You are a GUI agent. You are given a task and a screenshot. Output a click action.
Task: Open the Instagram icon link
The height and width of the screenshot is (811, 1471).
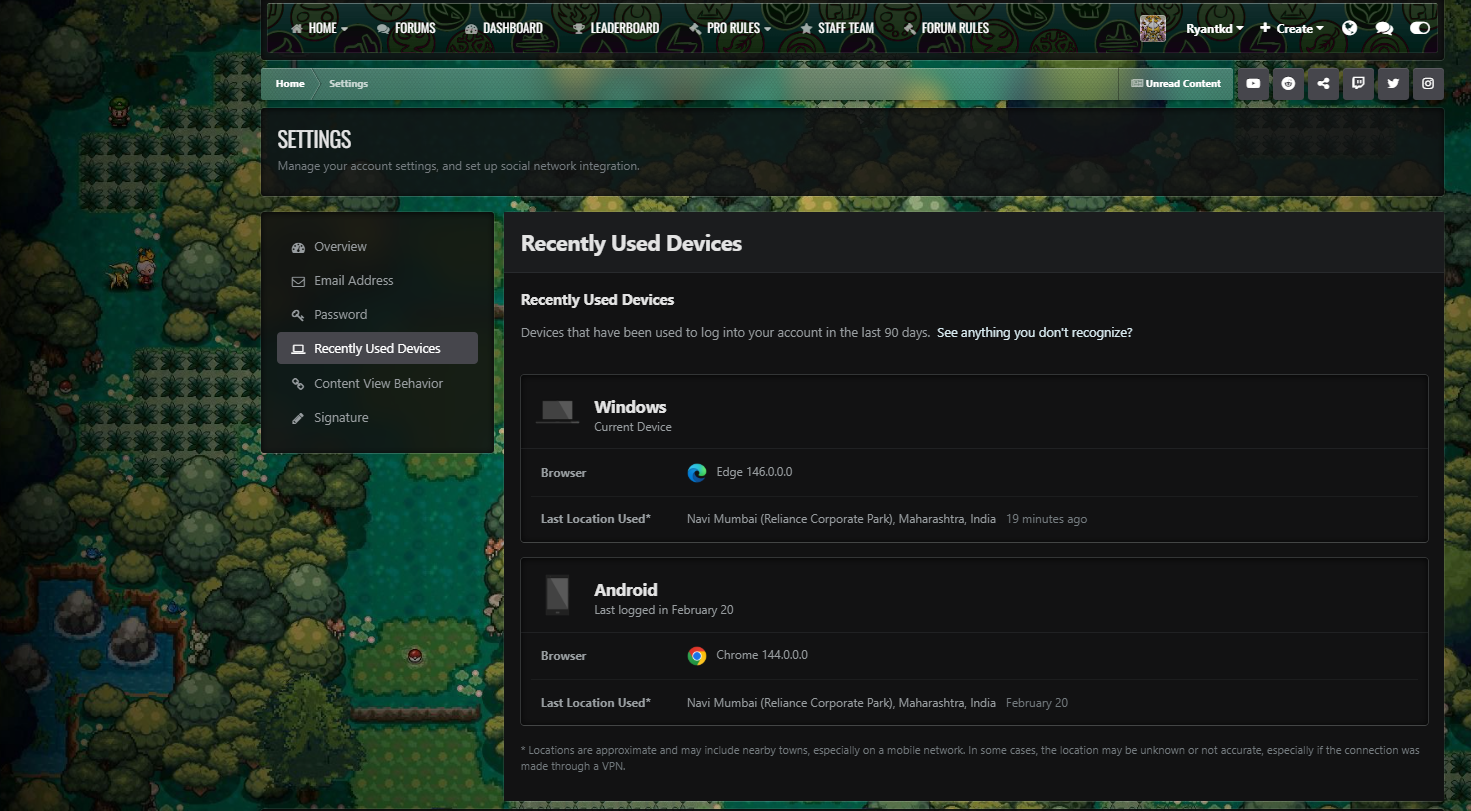1428,84
